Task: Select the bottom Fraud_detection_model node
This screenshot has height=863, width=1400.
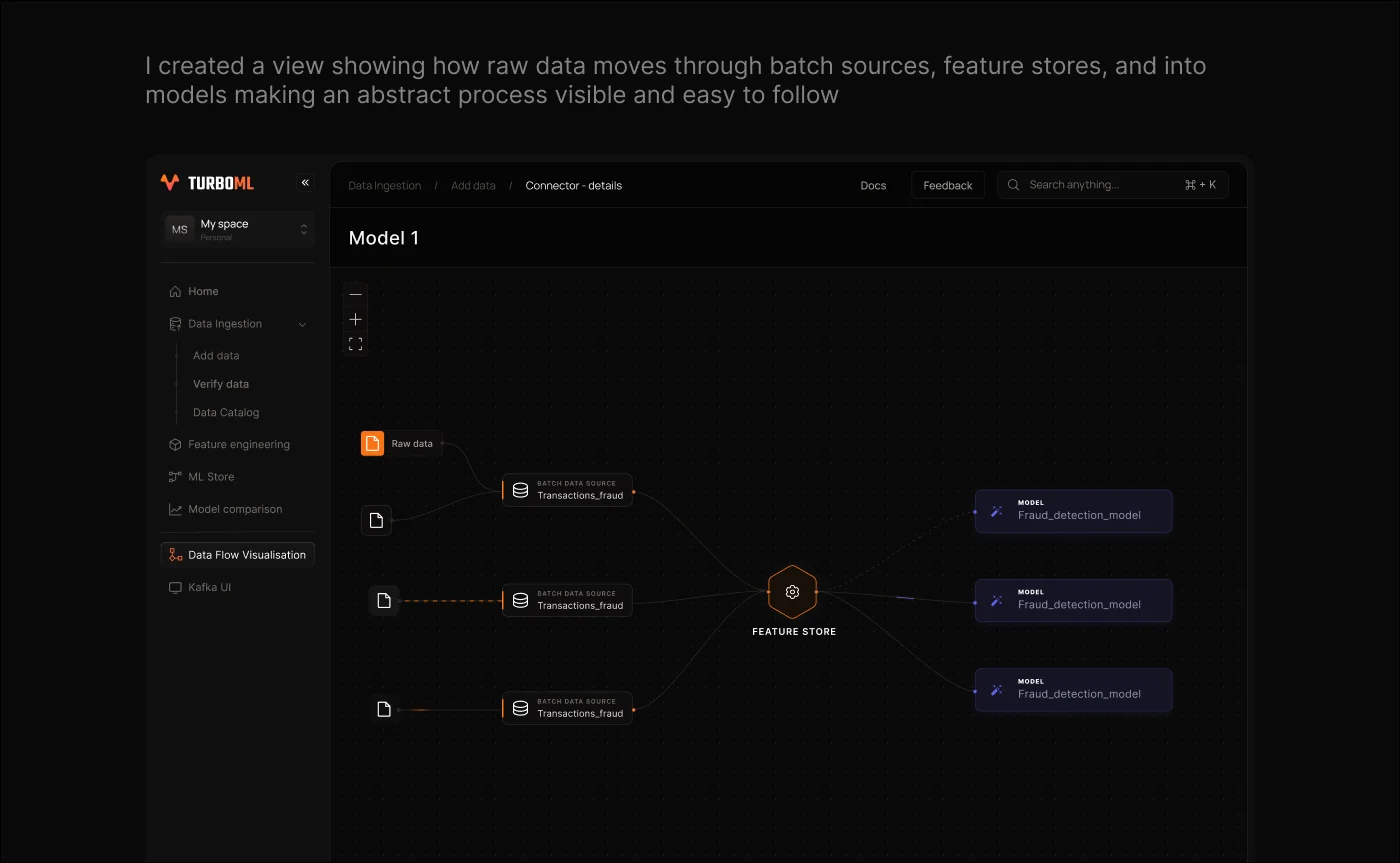Action: pos(1073,690)
